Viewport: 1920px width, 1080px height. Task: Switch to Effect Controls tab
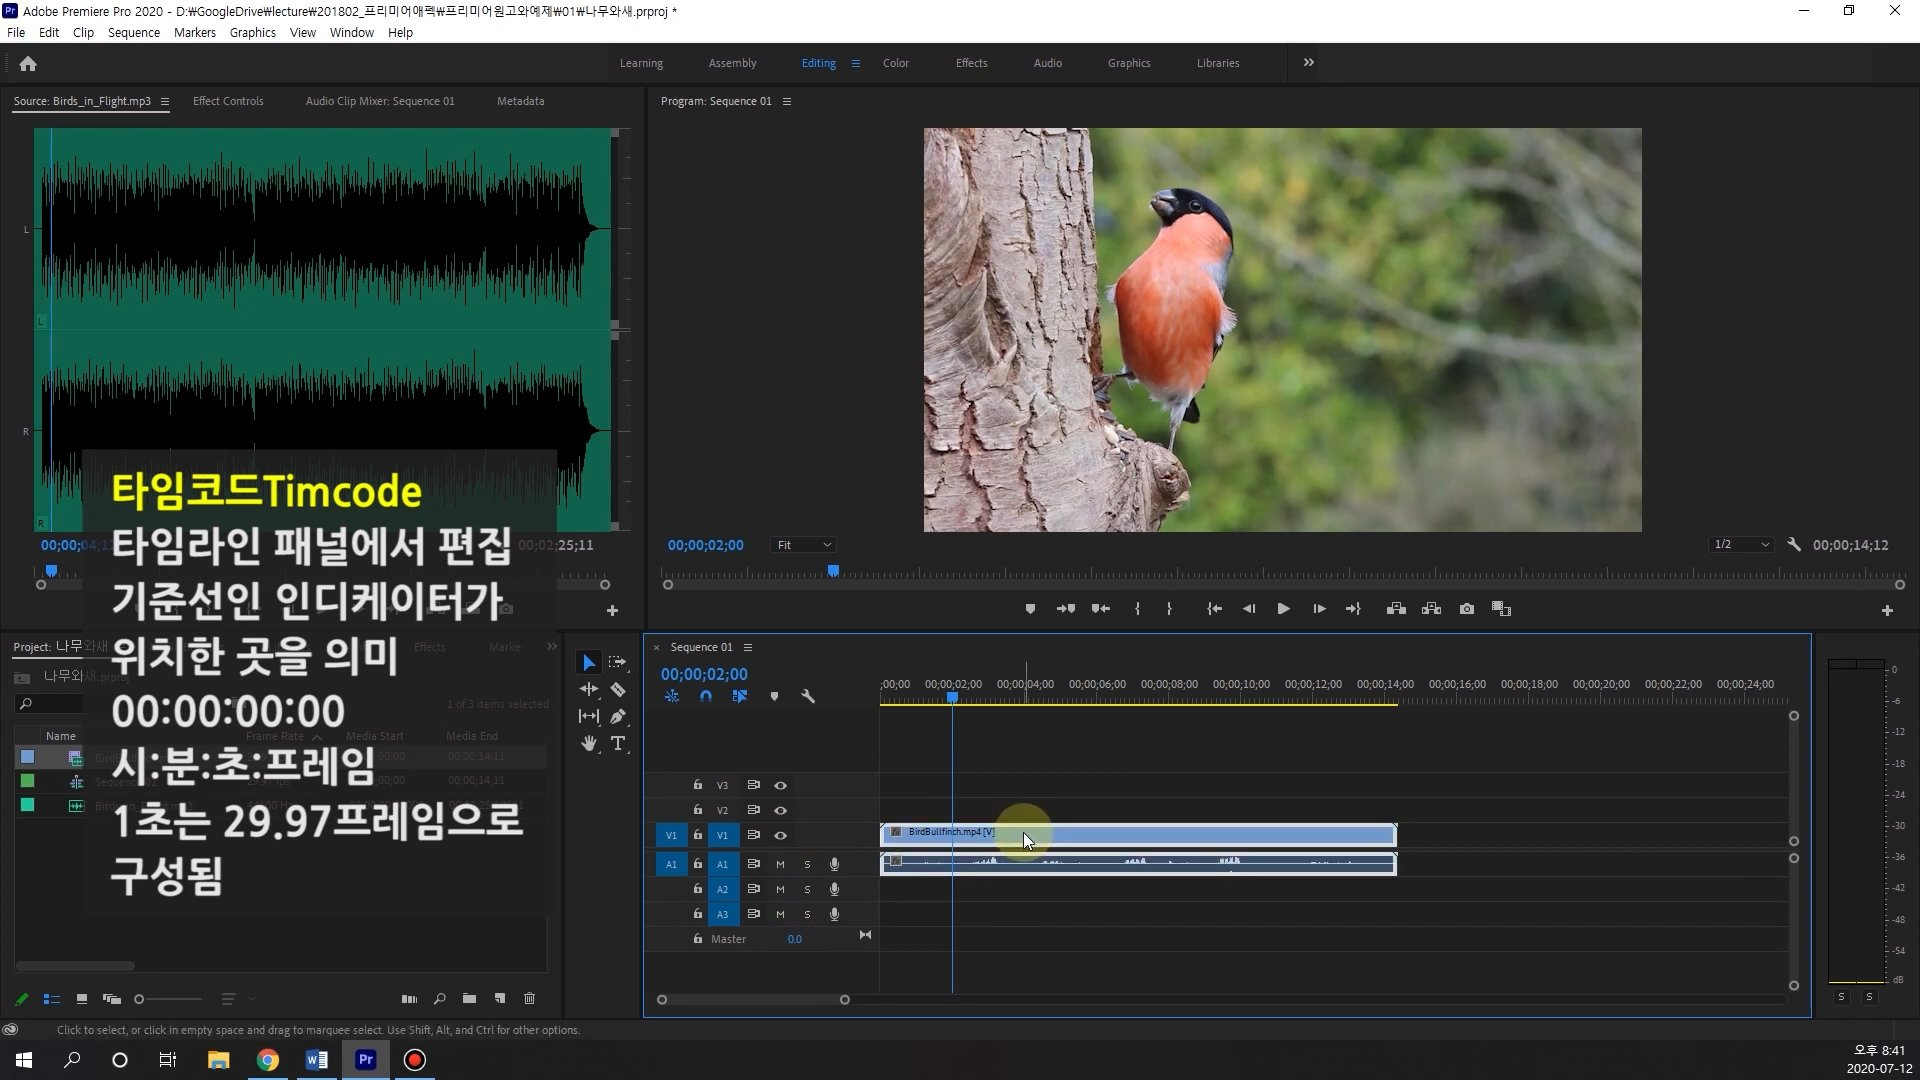coord(228,101)
